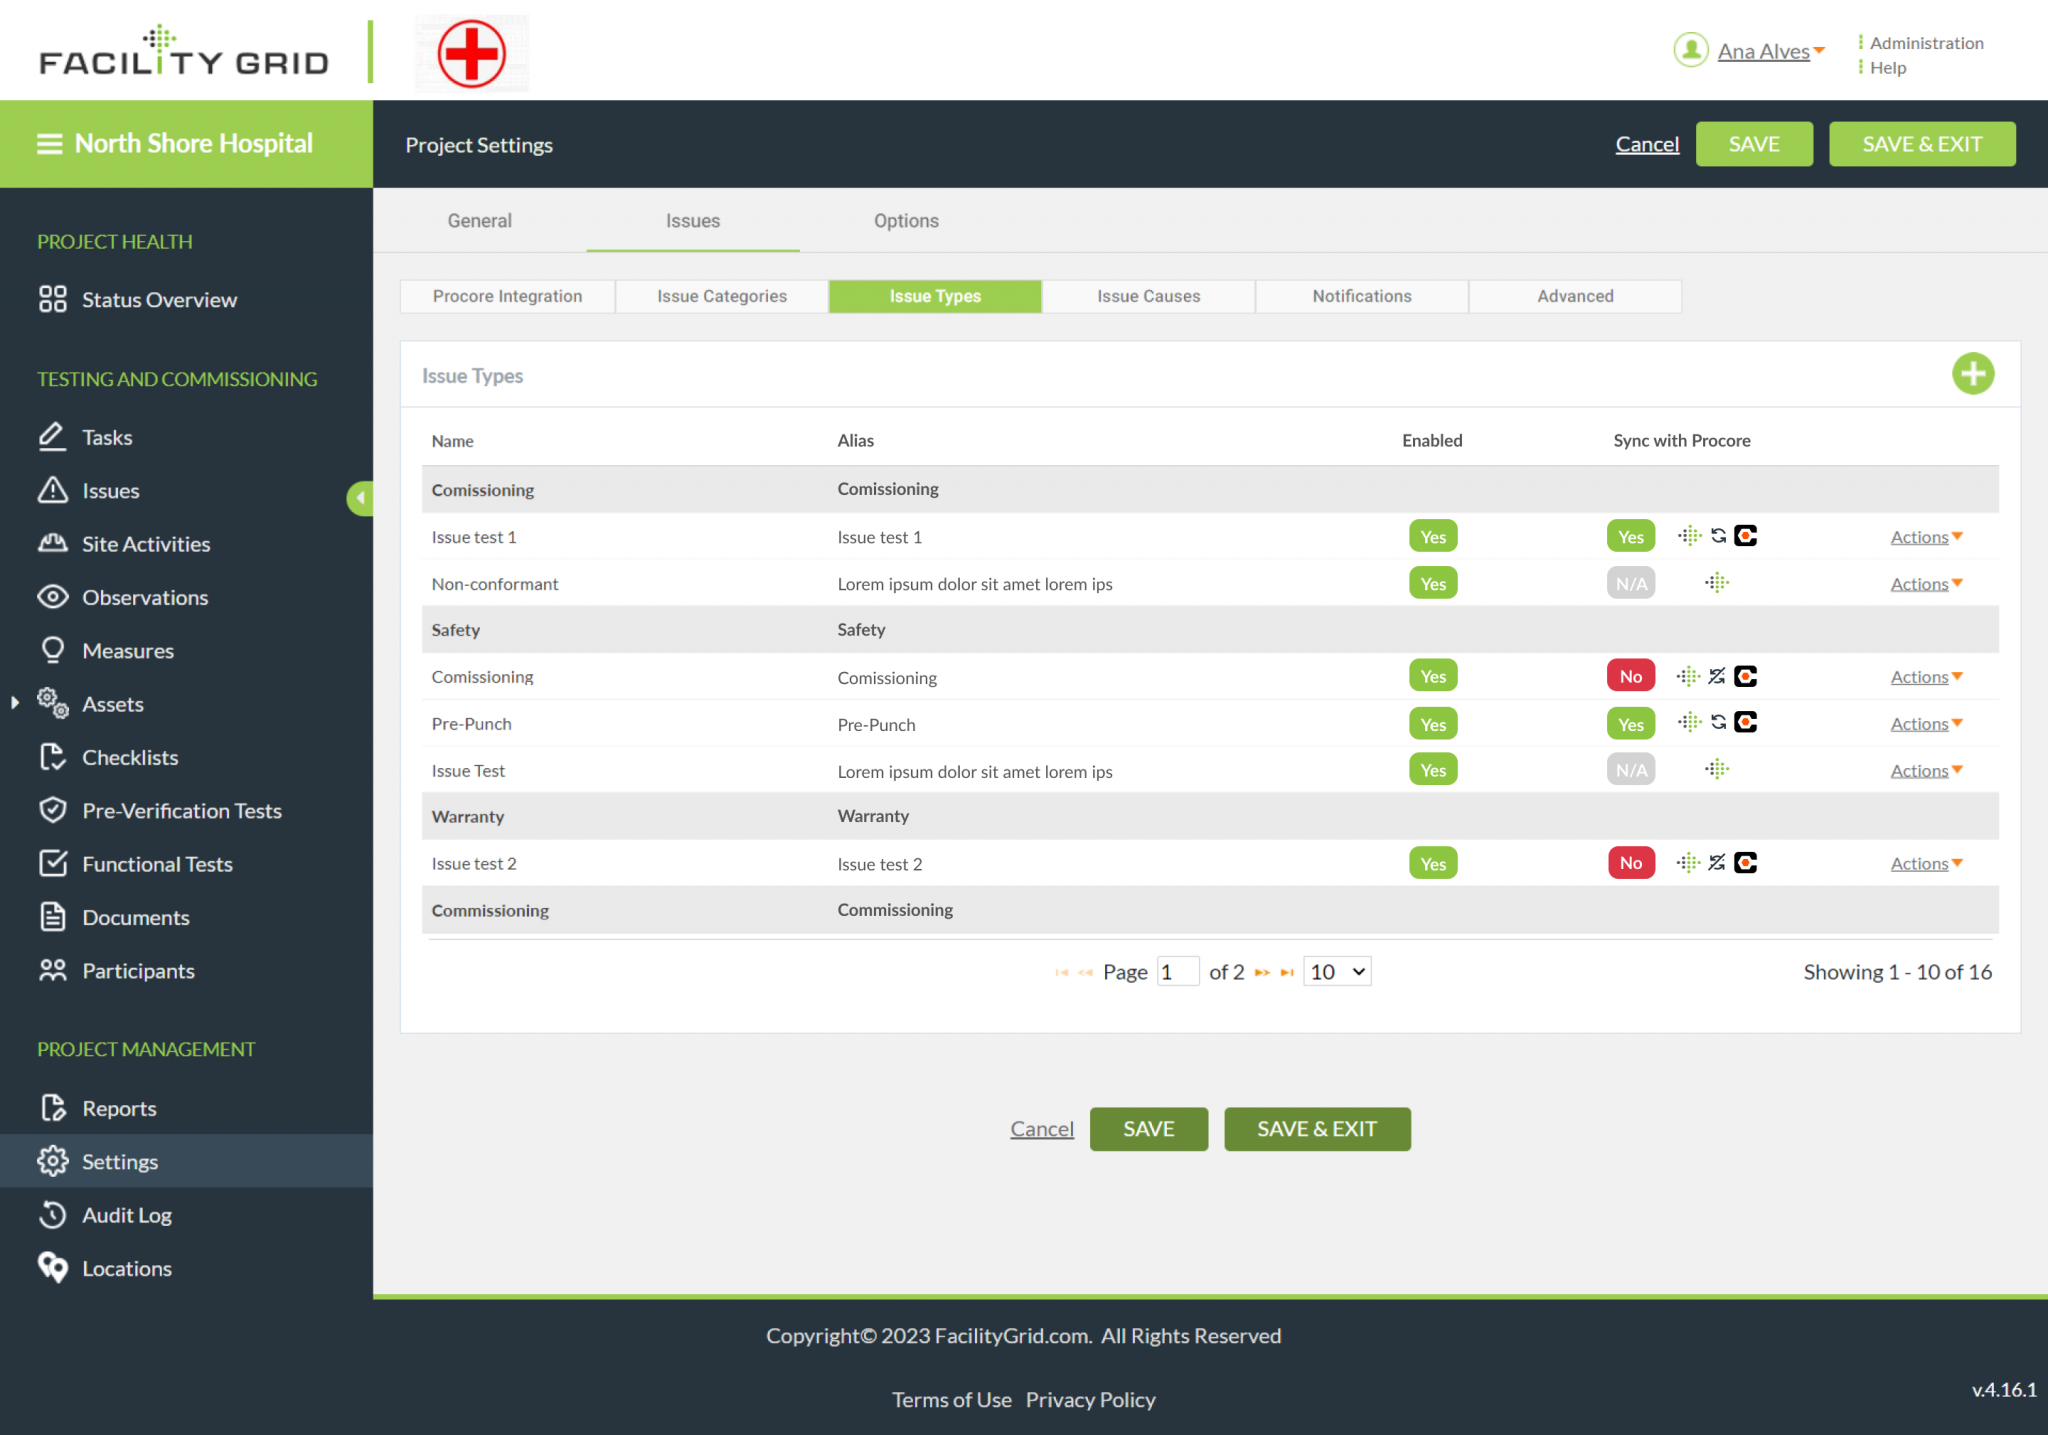Change page size using the 10 dropdown
Image resolution: width=2048 pixels, height=1435 pixels.
[1336, 971]
